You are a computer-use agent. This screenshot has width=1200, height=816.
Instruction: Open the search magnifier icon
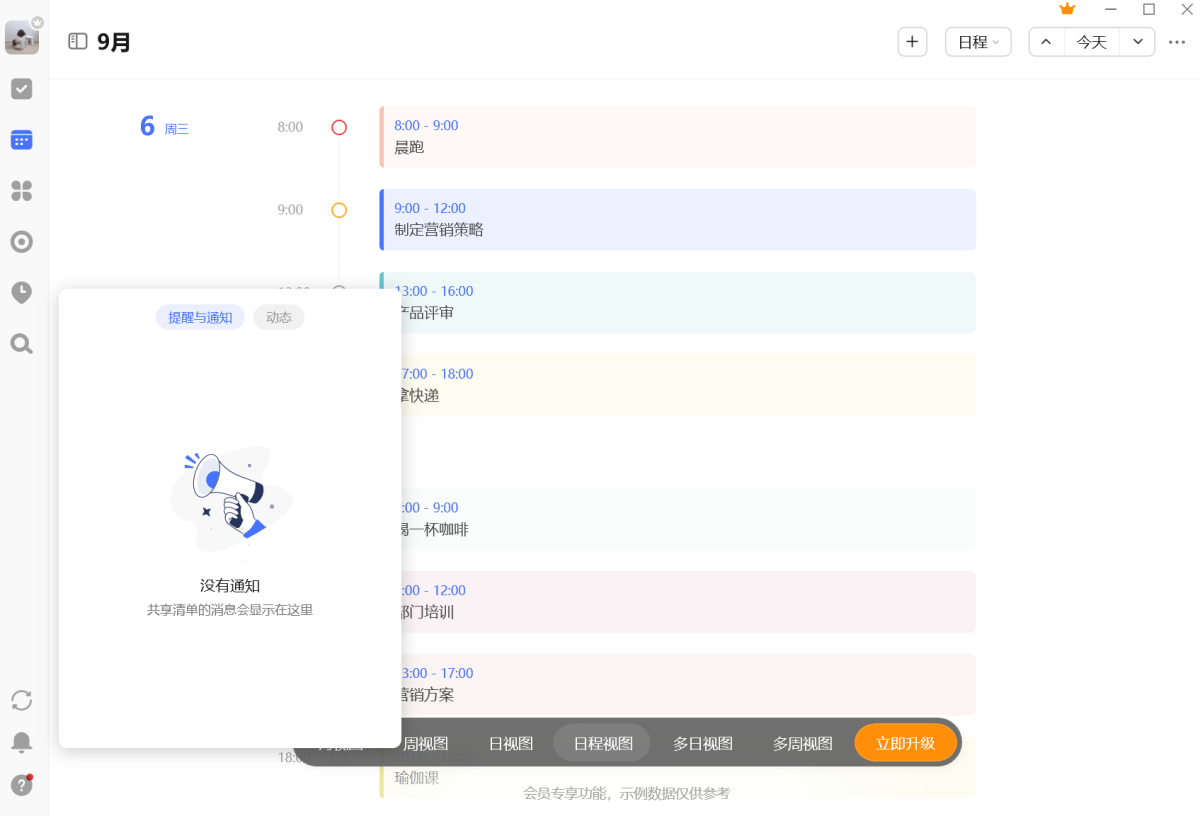[21, 344]
